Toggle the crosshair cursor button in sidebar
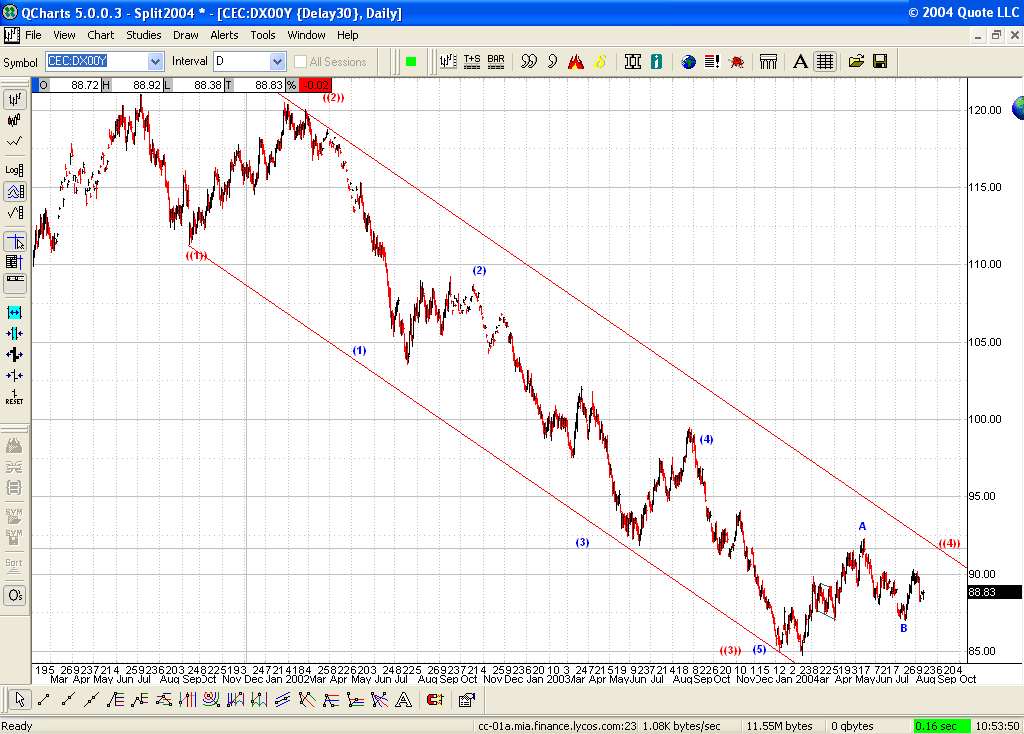This screenshot has height=734, width=1024. pyautogui.click(x=14, y=242)
